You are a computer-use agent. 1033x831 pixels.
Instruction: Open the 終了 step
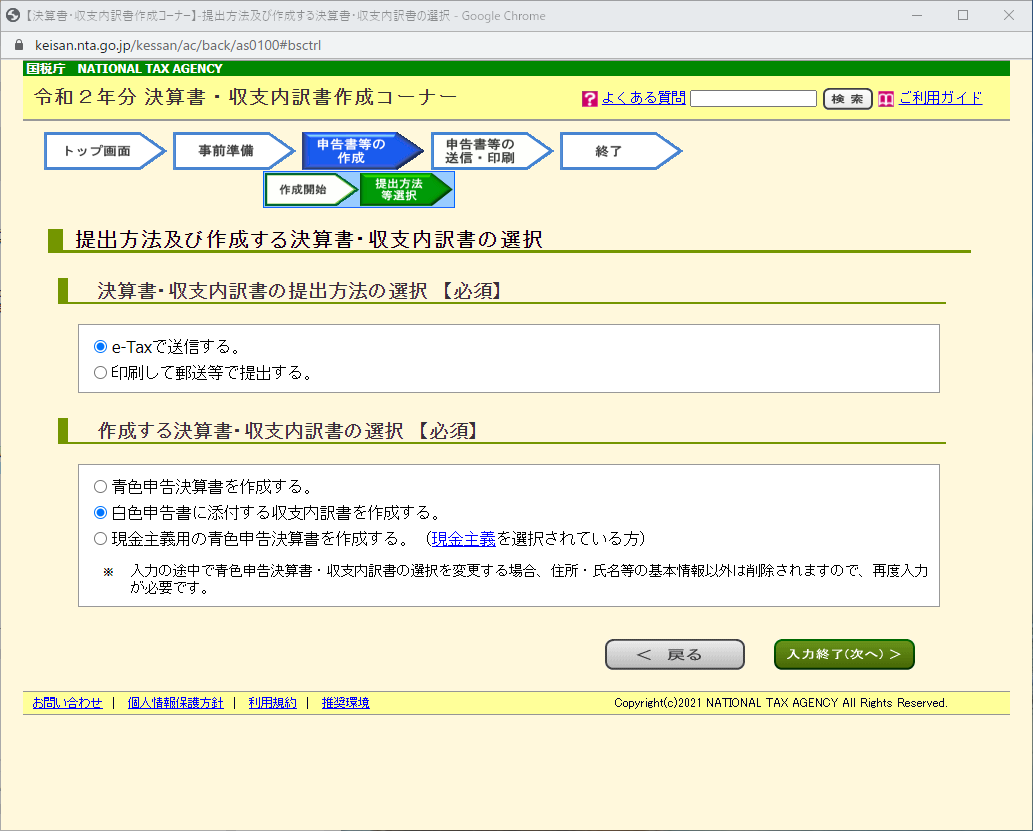(621, 151)
